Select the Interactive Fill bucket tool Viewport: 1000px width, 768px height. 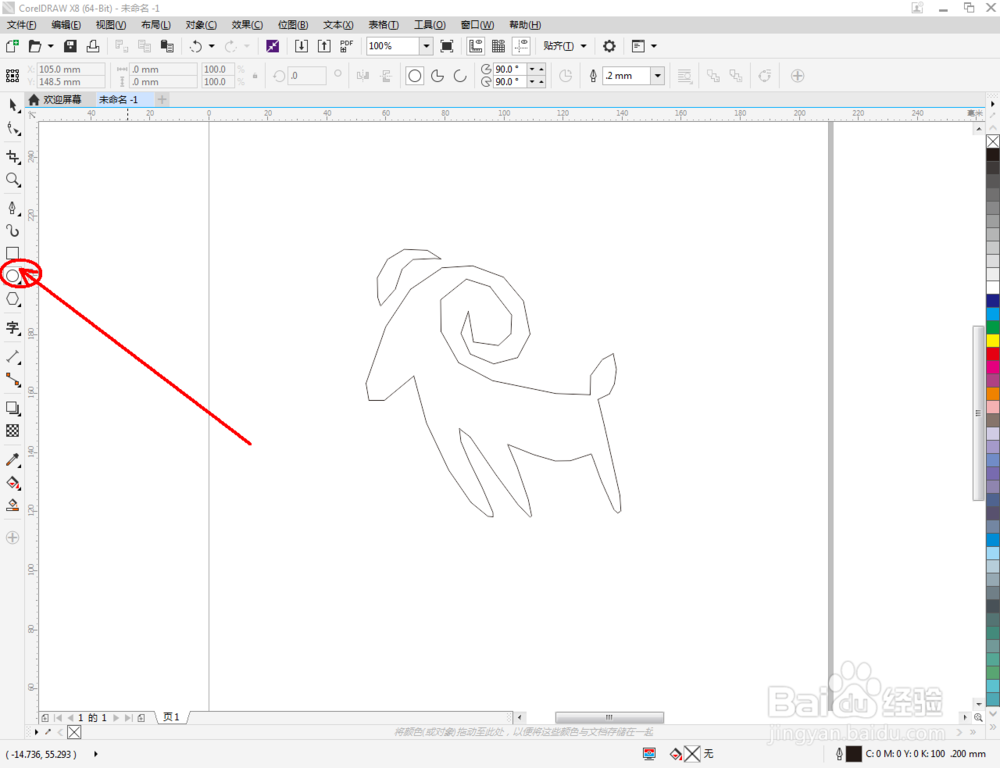13,483
